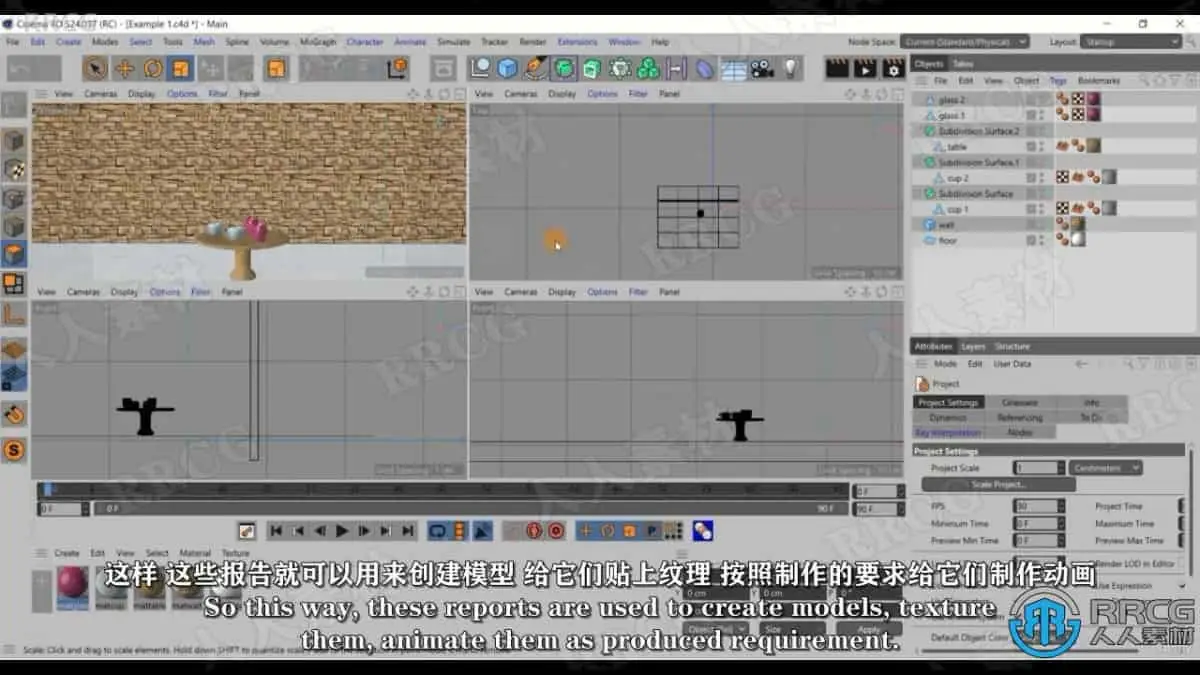Open the MoGraph menu
Screen dimensions: 1200x675
[318, 42]
